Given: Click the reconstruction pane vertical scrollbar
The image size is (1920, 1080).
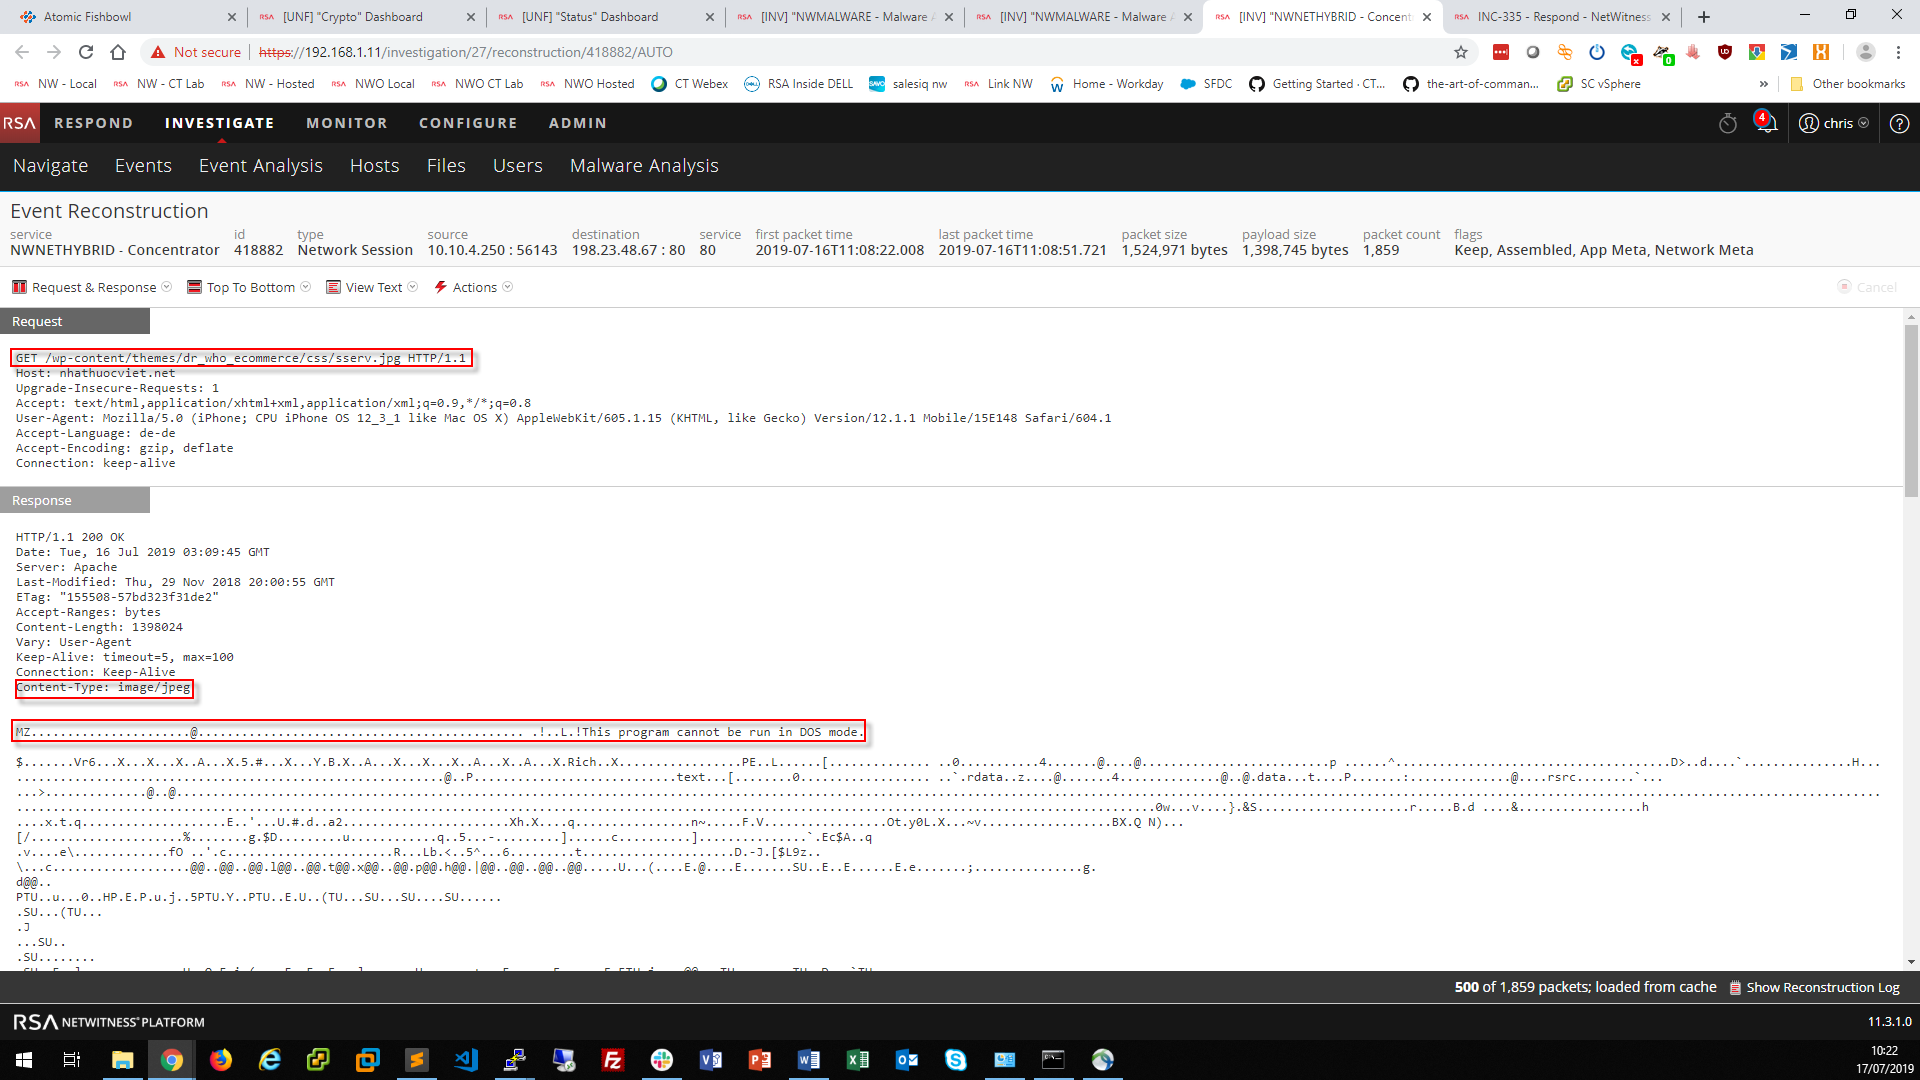Looking at the screenshot, I should coord(1911,410).
